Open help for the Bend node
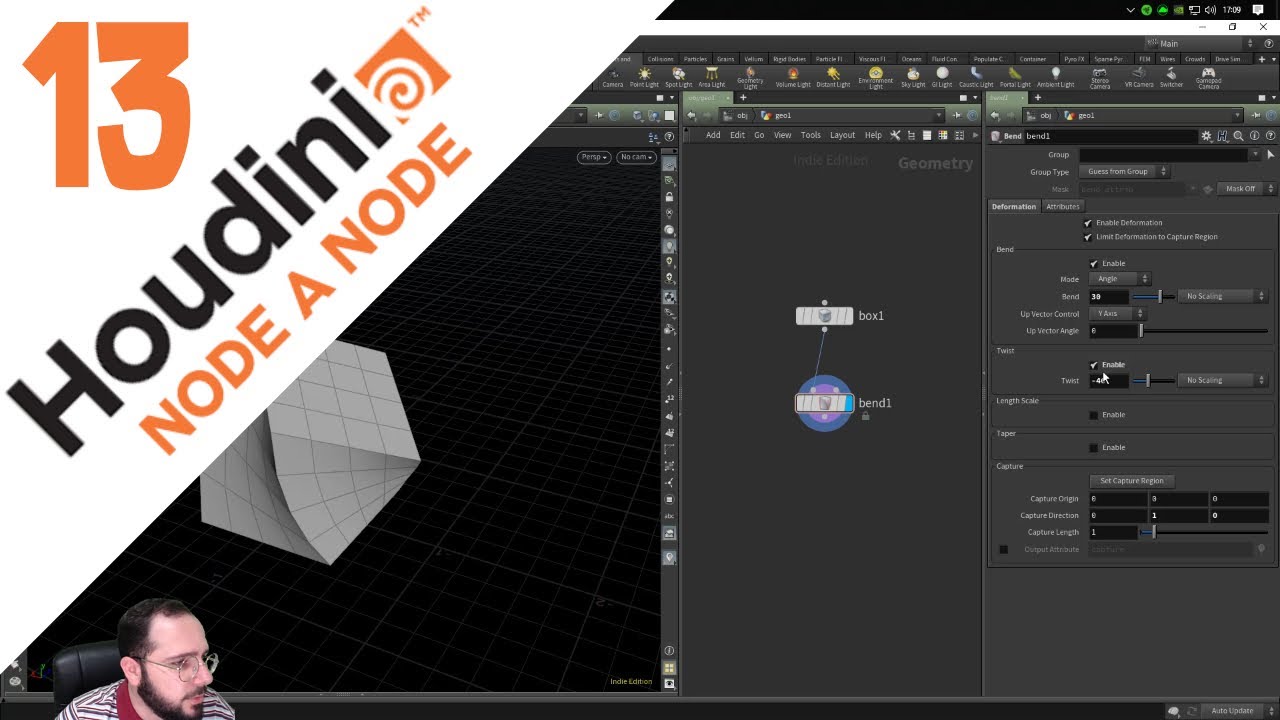Viewport: 1280px width, 720px height. [1269, 136]
